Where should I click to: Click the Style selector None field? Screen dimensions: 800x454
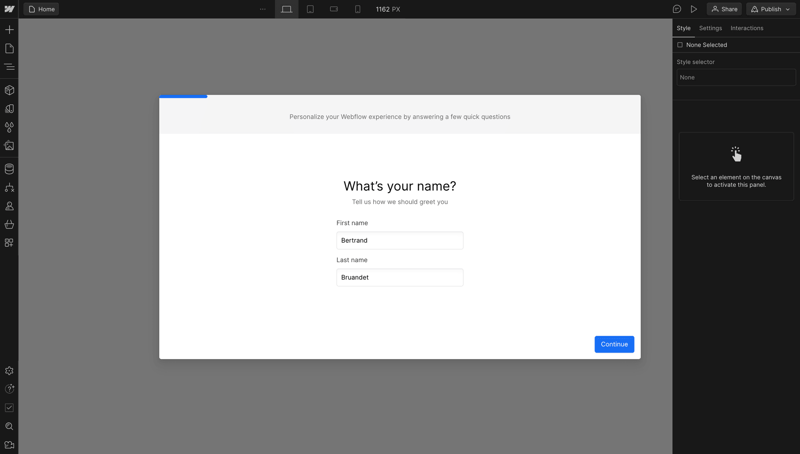coord(736,78)
